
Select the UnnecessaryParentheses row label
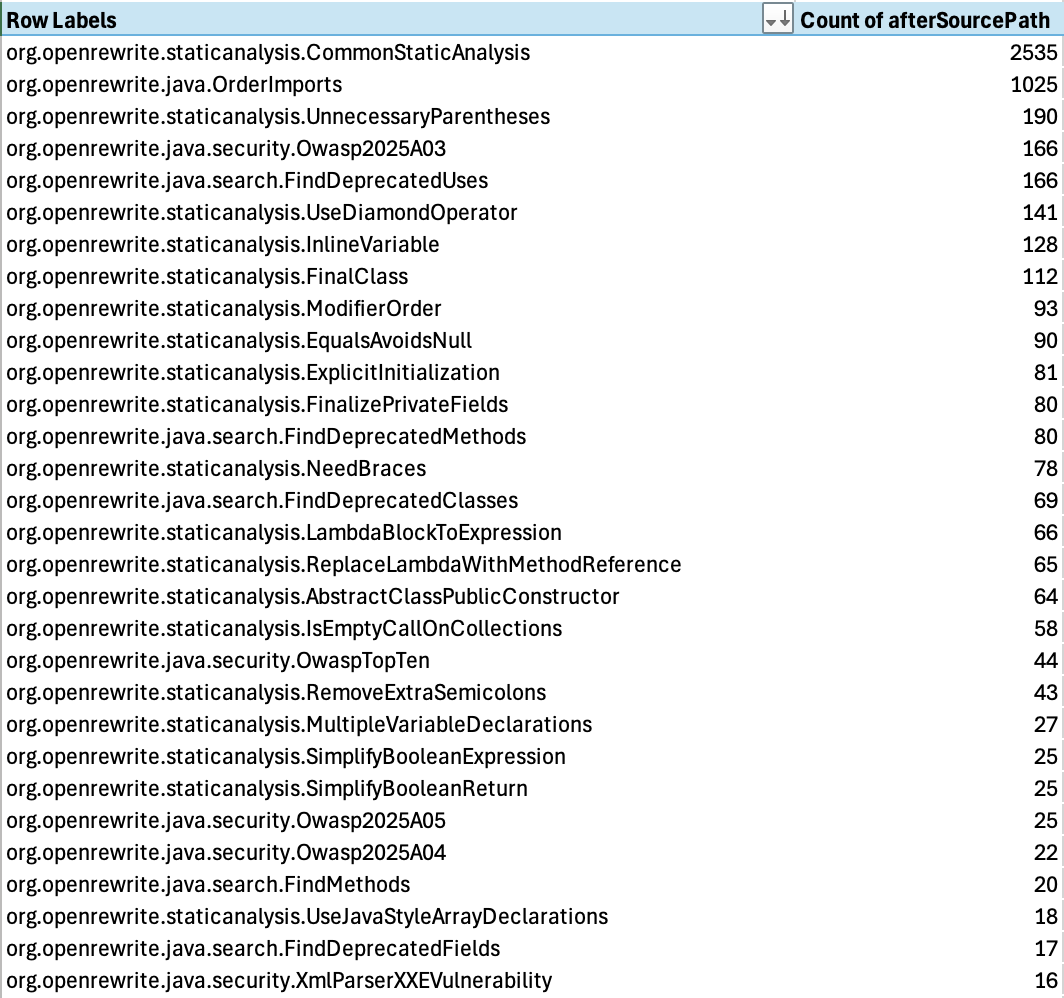click(278, 117)
